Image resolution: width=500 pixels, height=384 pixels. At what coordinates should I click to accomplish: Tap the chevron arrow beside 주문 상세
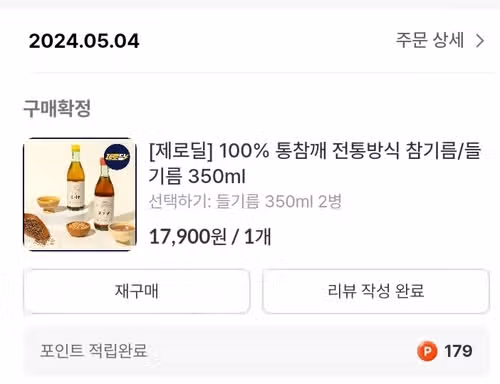(480, 41)
